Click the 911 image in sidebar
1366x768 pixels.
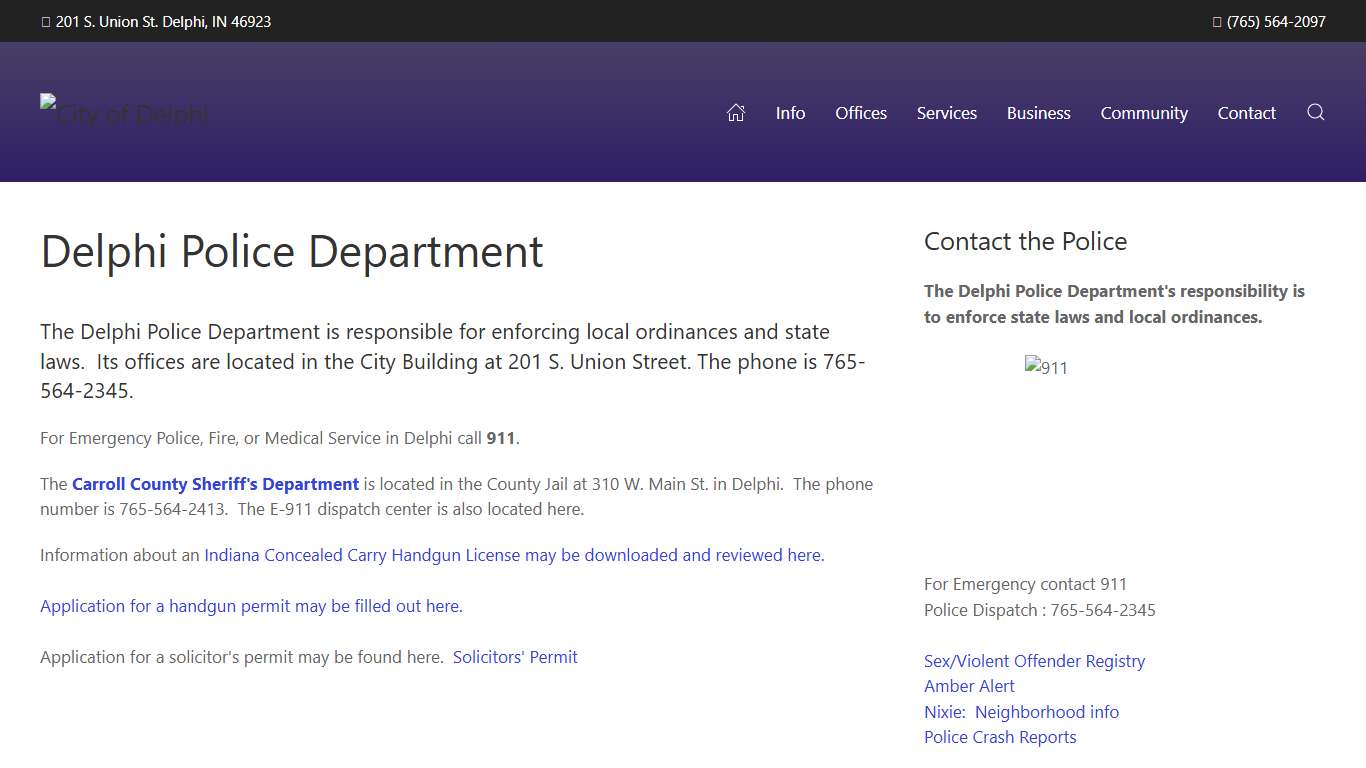coord(1046,368)
